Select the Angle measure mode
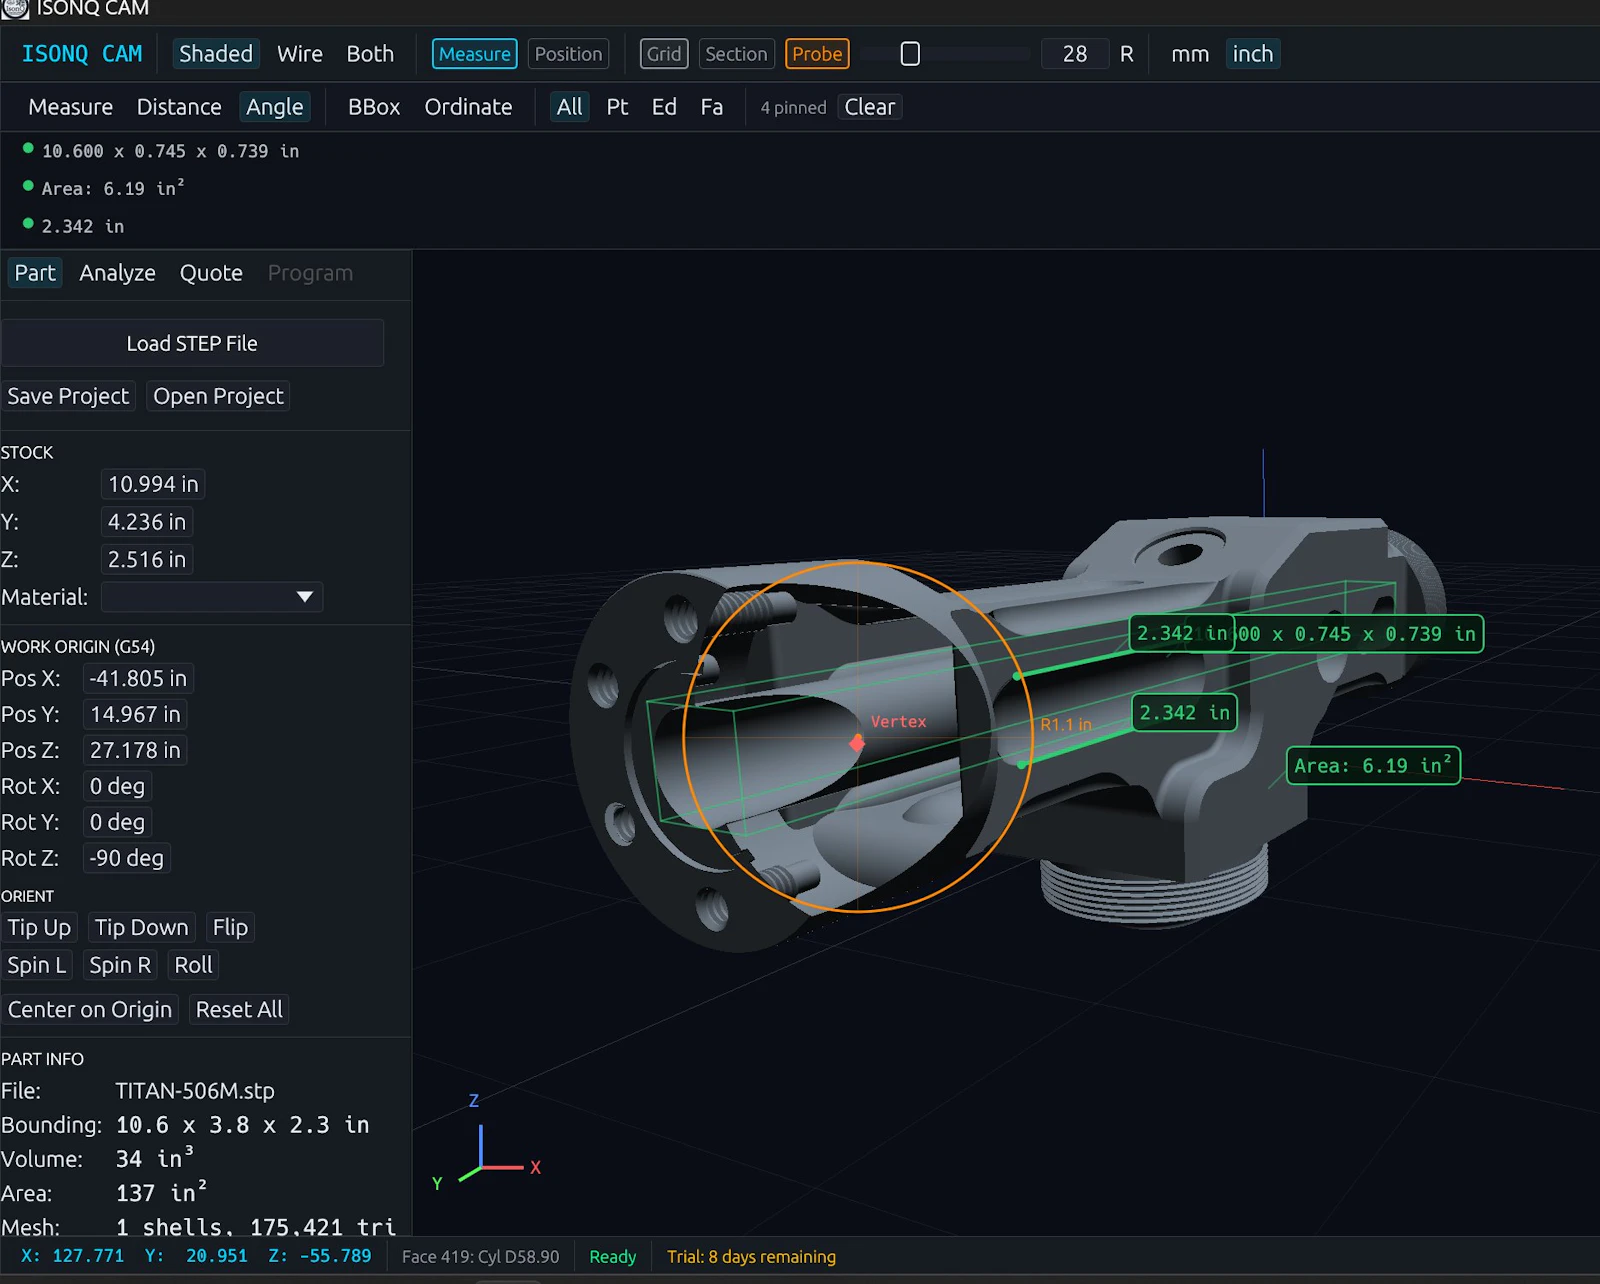The height and width of the screenshot is (1284, 1600). point(275,107)
